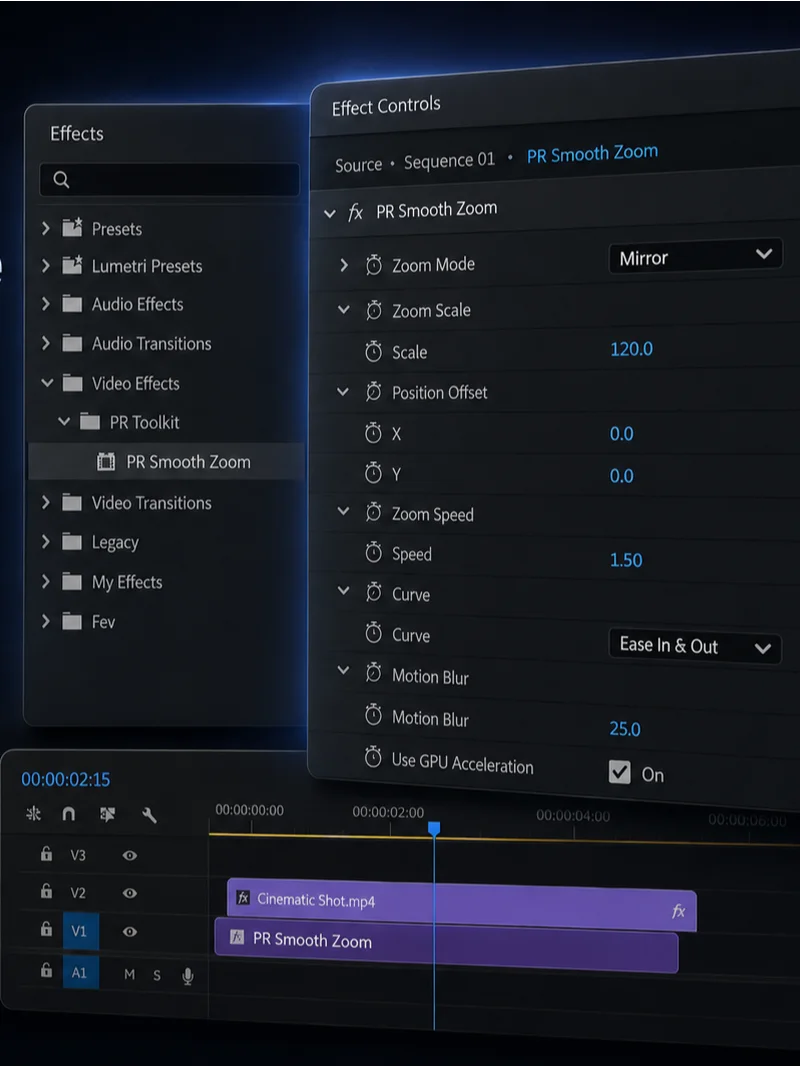Viewport: 800px width, 1066px height.
Task: Click the Speed value 1.50
Action: 626,560
